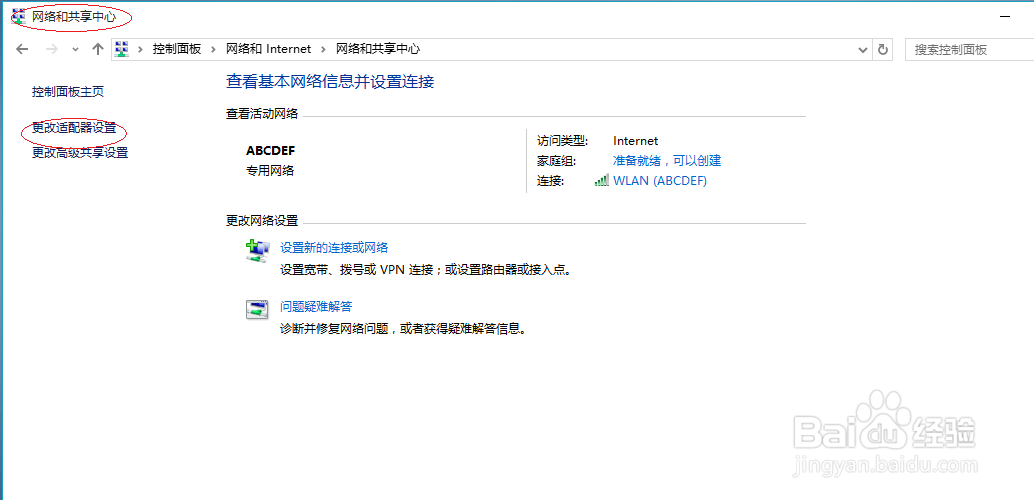Select 网络和共享中心 in the breadcrumb
The width and height of the screenshot is (1034, 500).
378,49
